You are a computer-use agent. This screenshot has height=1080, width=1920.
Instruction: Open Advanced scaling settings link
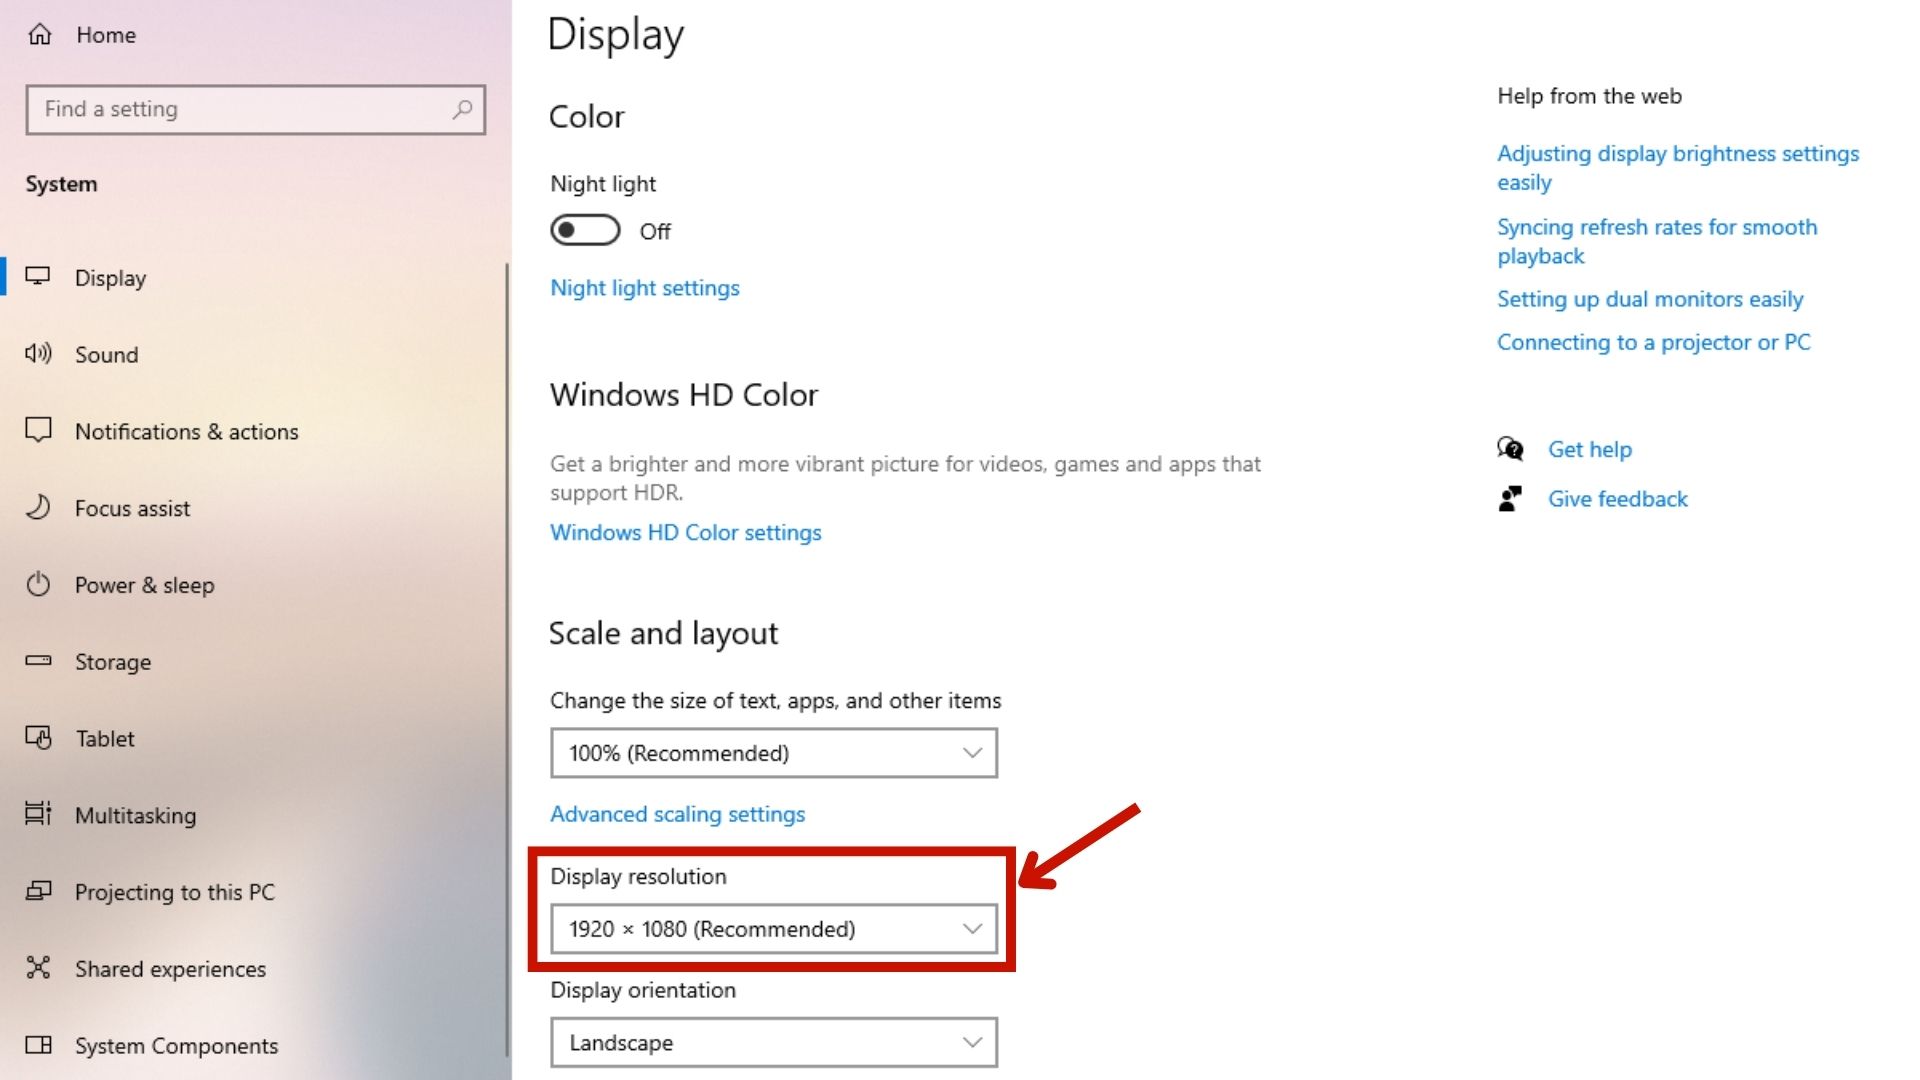click(678, 814)
